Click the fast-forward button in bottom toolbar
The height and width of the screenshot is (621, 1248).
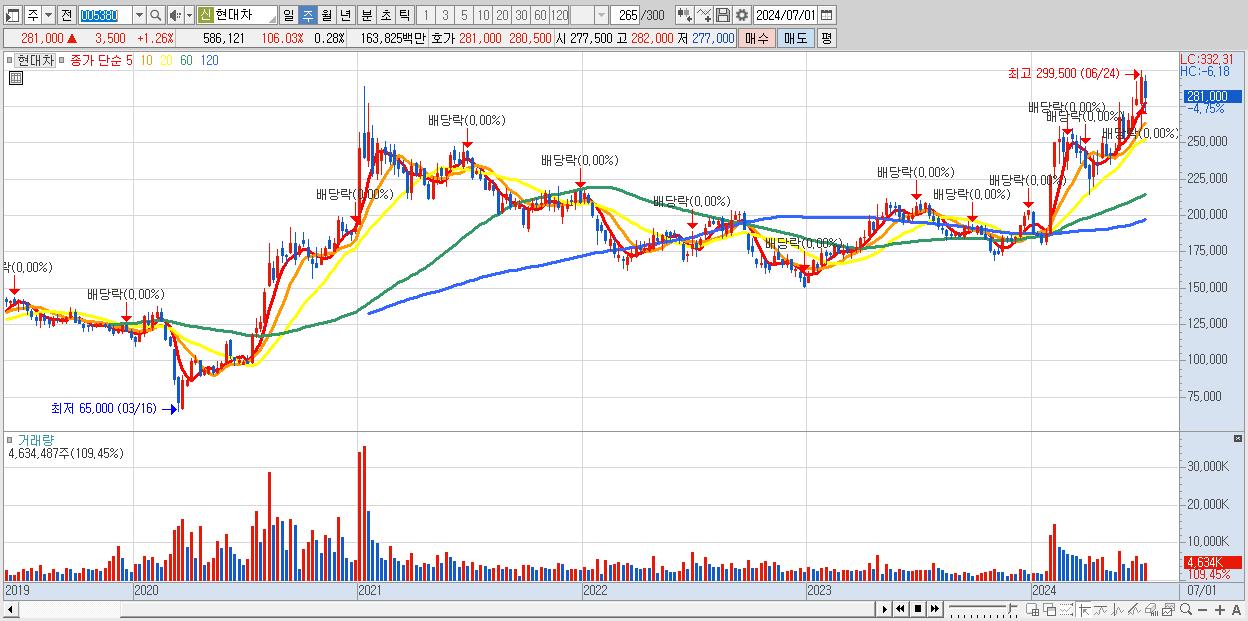(x=934, y=609)
